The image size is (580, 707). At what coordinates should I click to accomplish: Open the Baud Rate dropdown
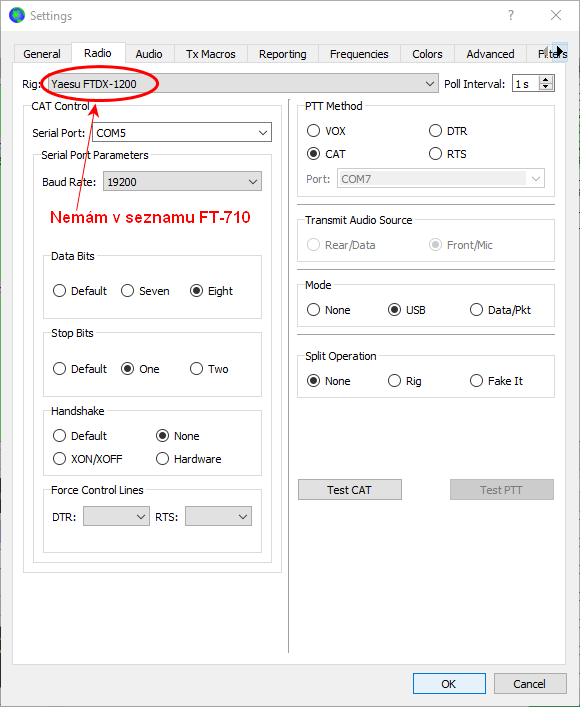point(182,181)
